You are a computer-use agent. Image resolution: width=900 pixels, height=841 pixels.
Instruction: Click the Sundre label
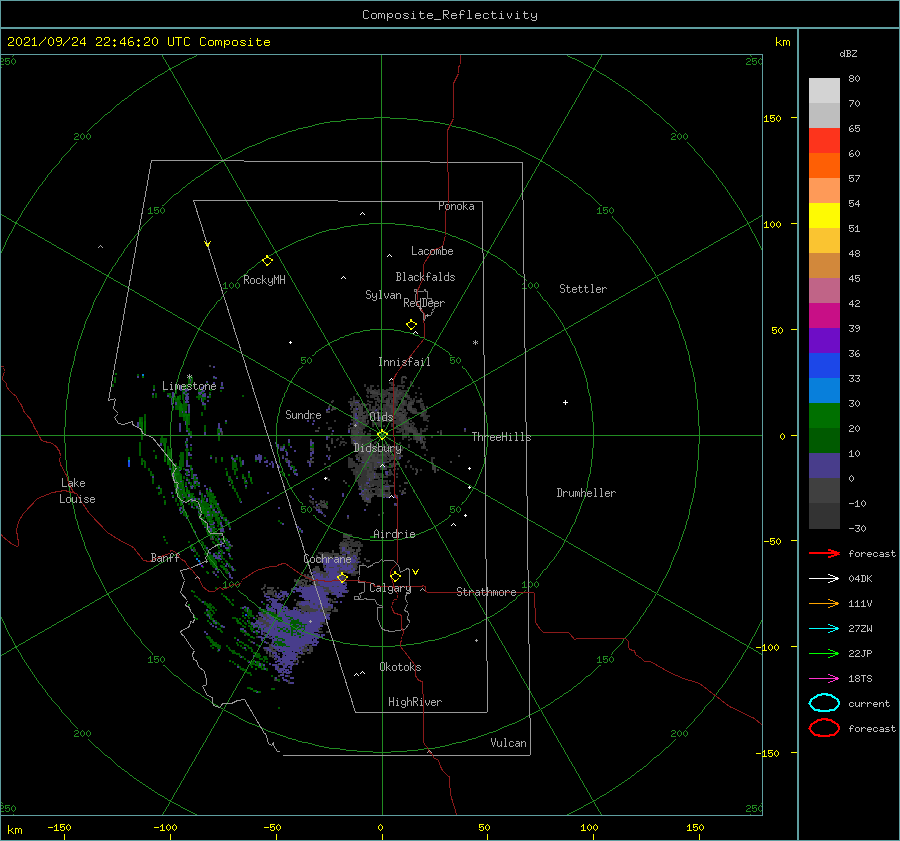tap(303, 414)
